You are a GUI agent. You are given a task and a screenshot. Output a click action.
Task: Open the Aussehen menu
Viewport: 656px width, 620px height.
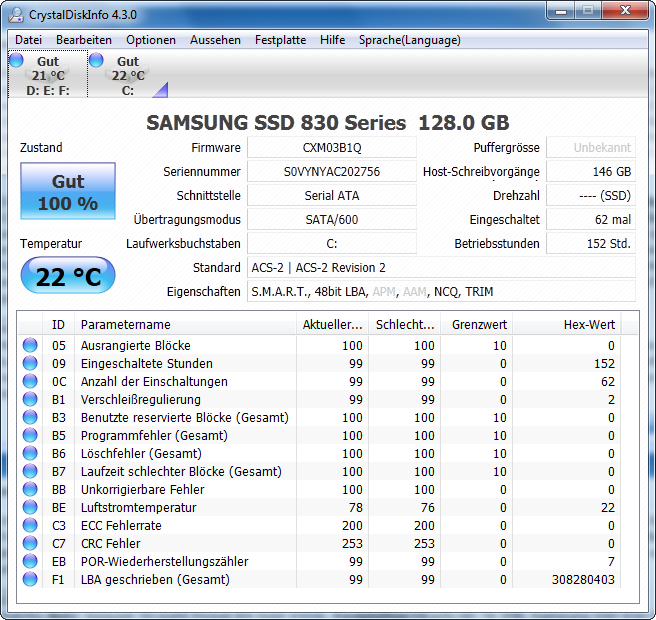coord(215,40)
